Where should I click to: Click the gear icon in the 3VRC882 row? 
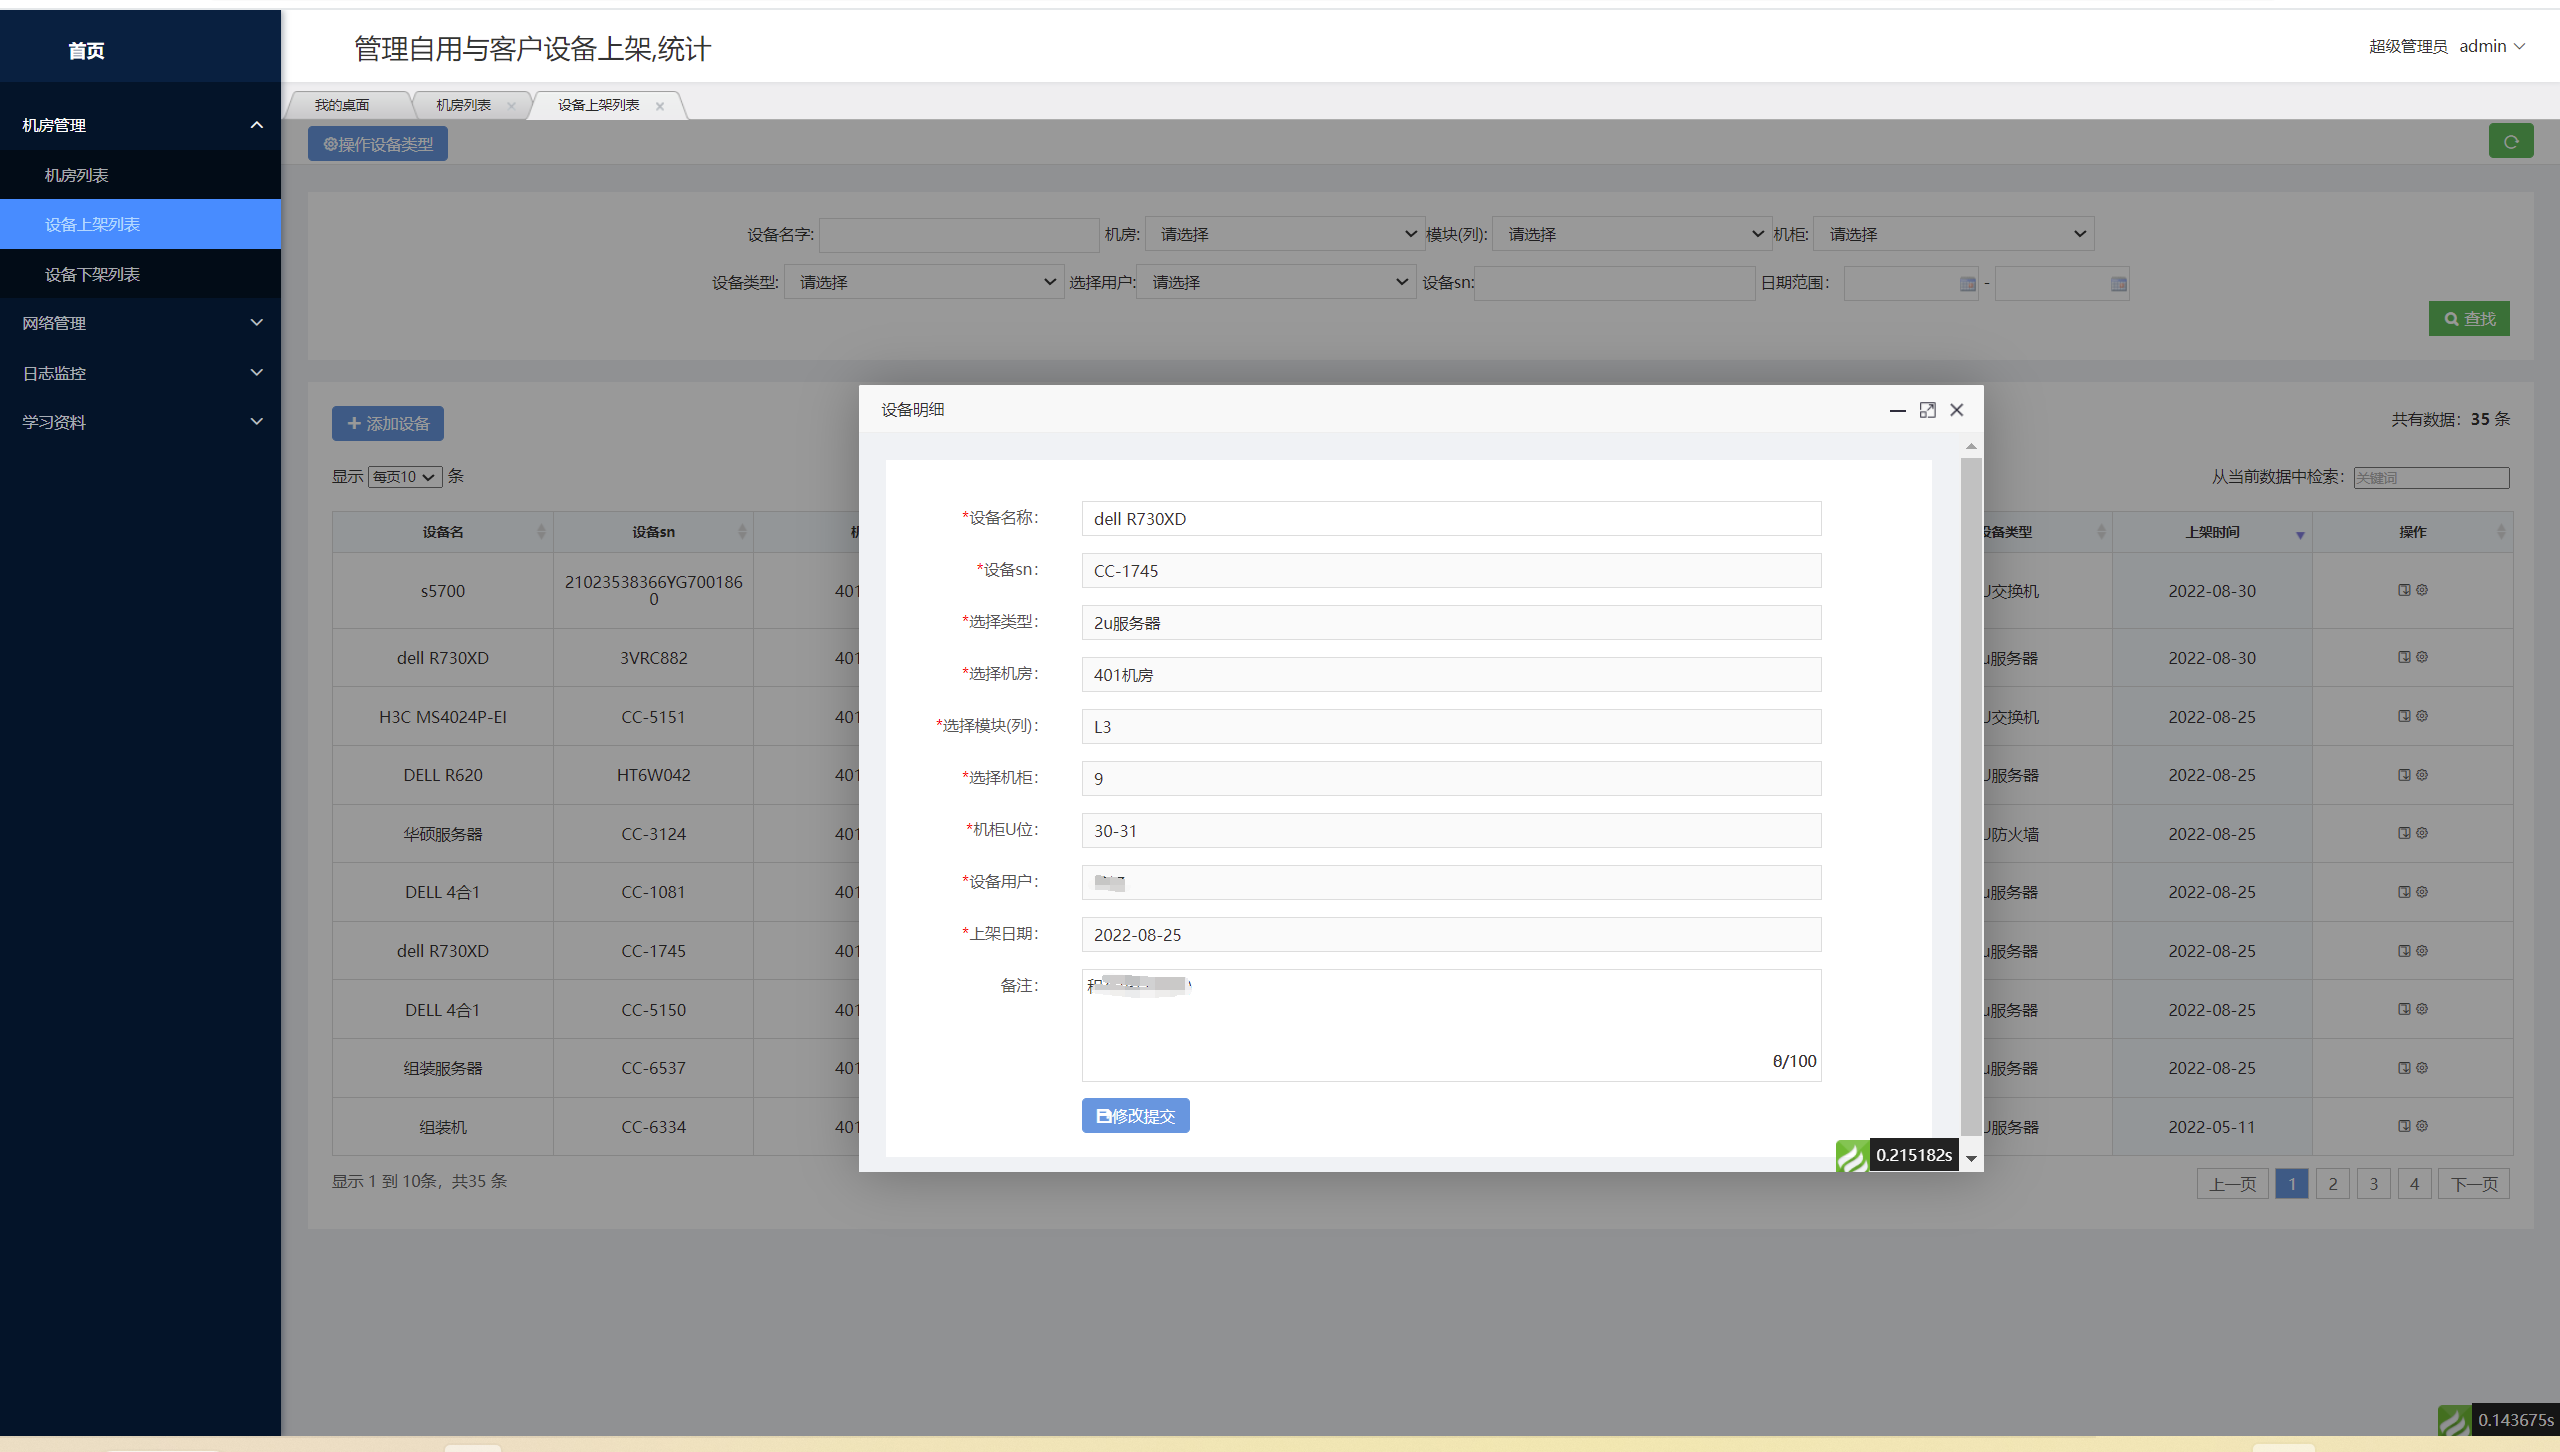coord(2422,657)
